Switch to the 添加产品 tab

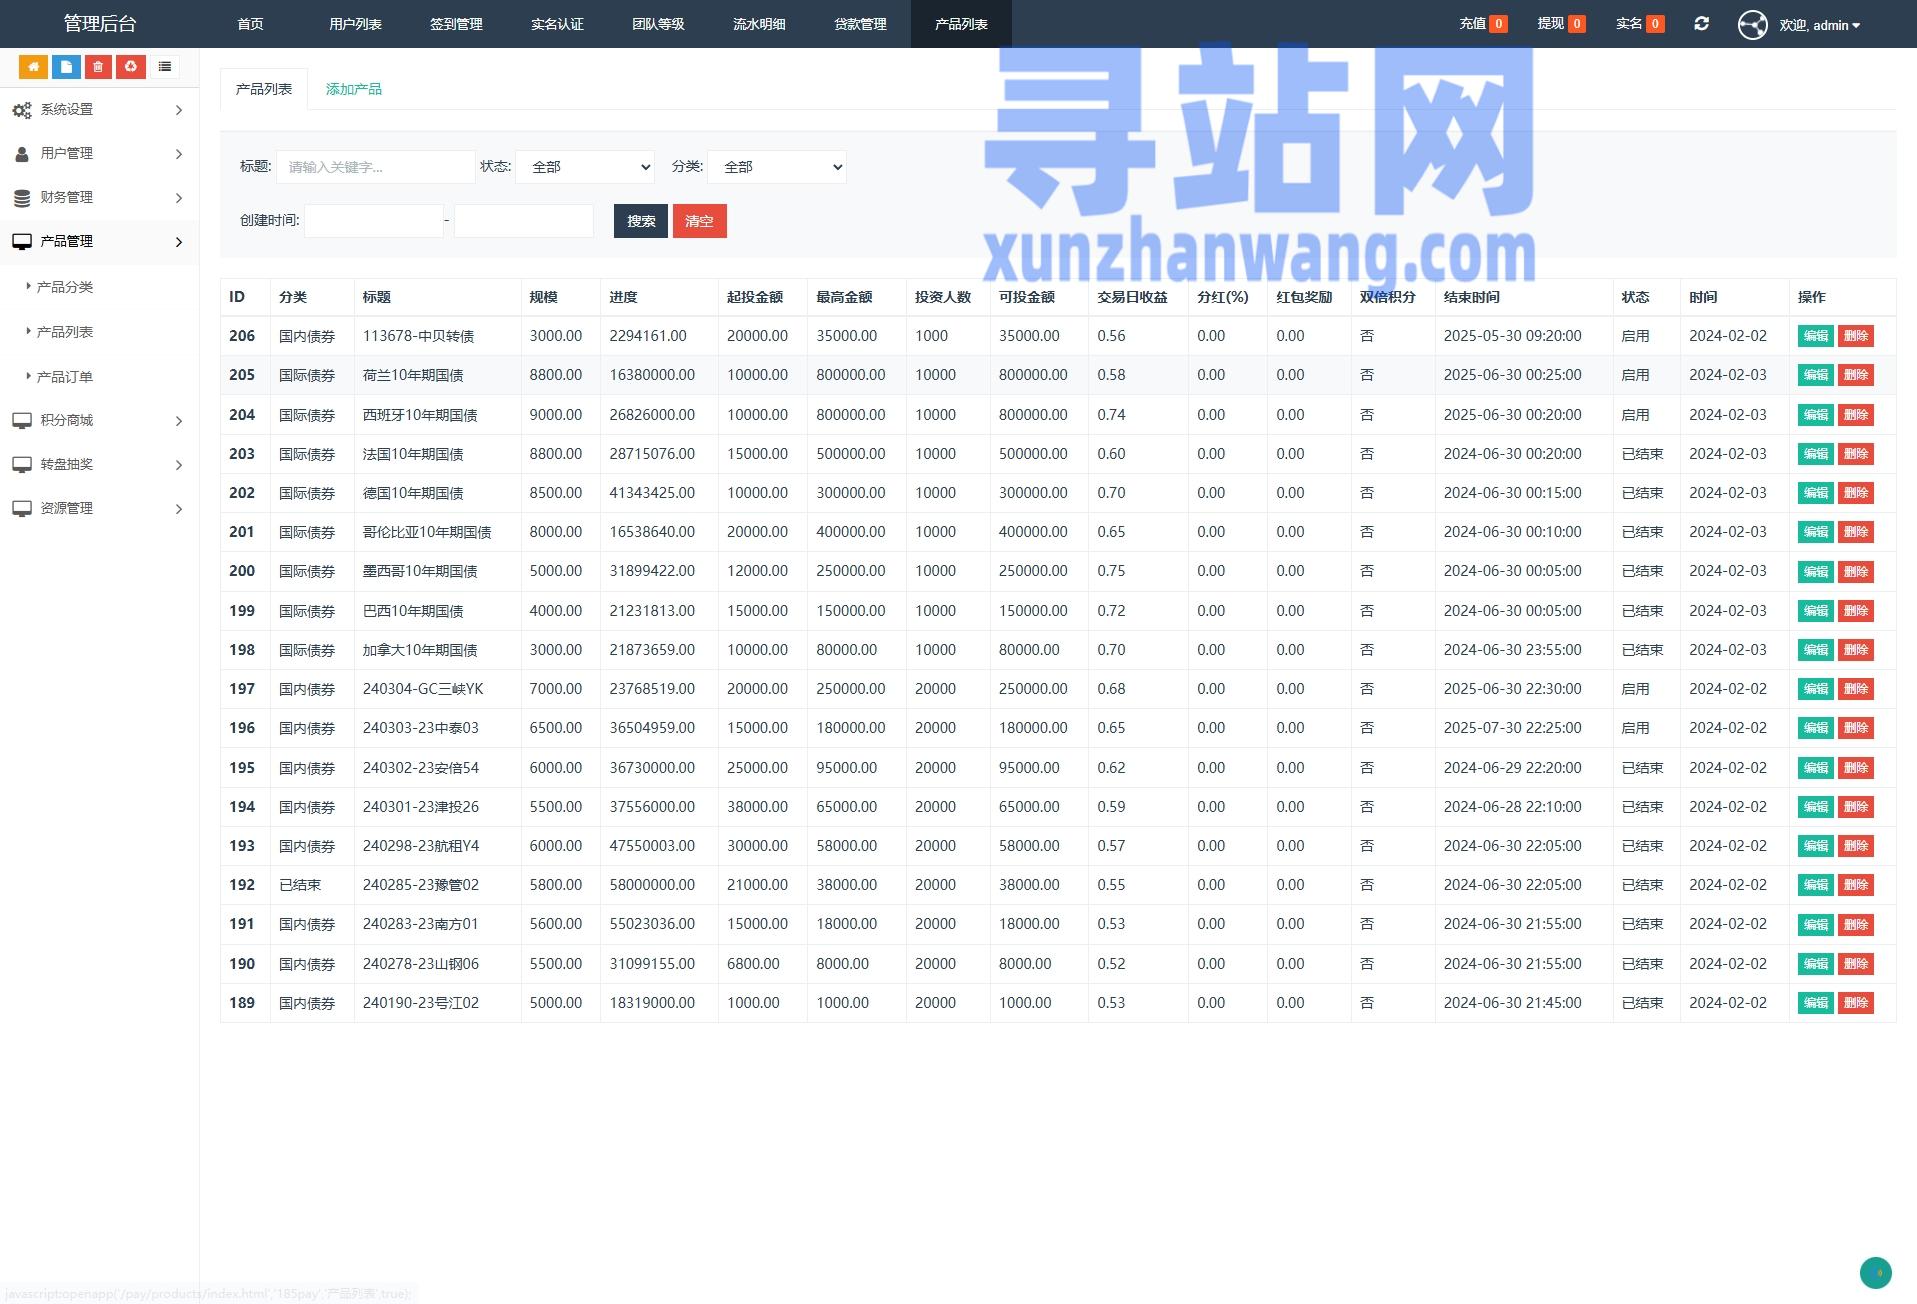(x=354, y=89)
